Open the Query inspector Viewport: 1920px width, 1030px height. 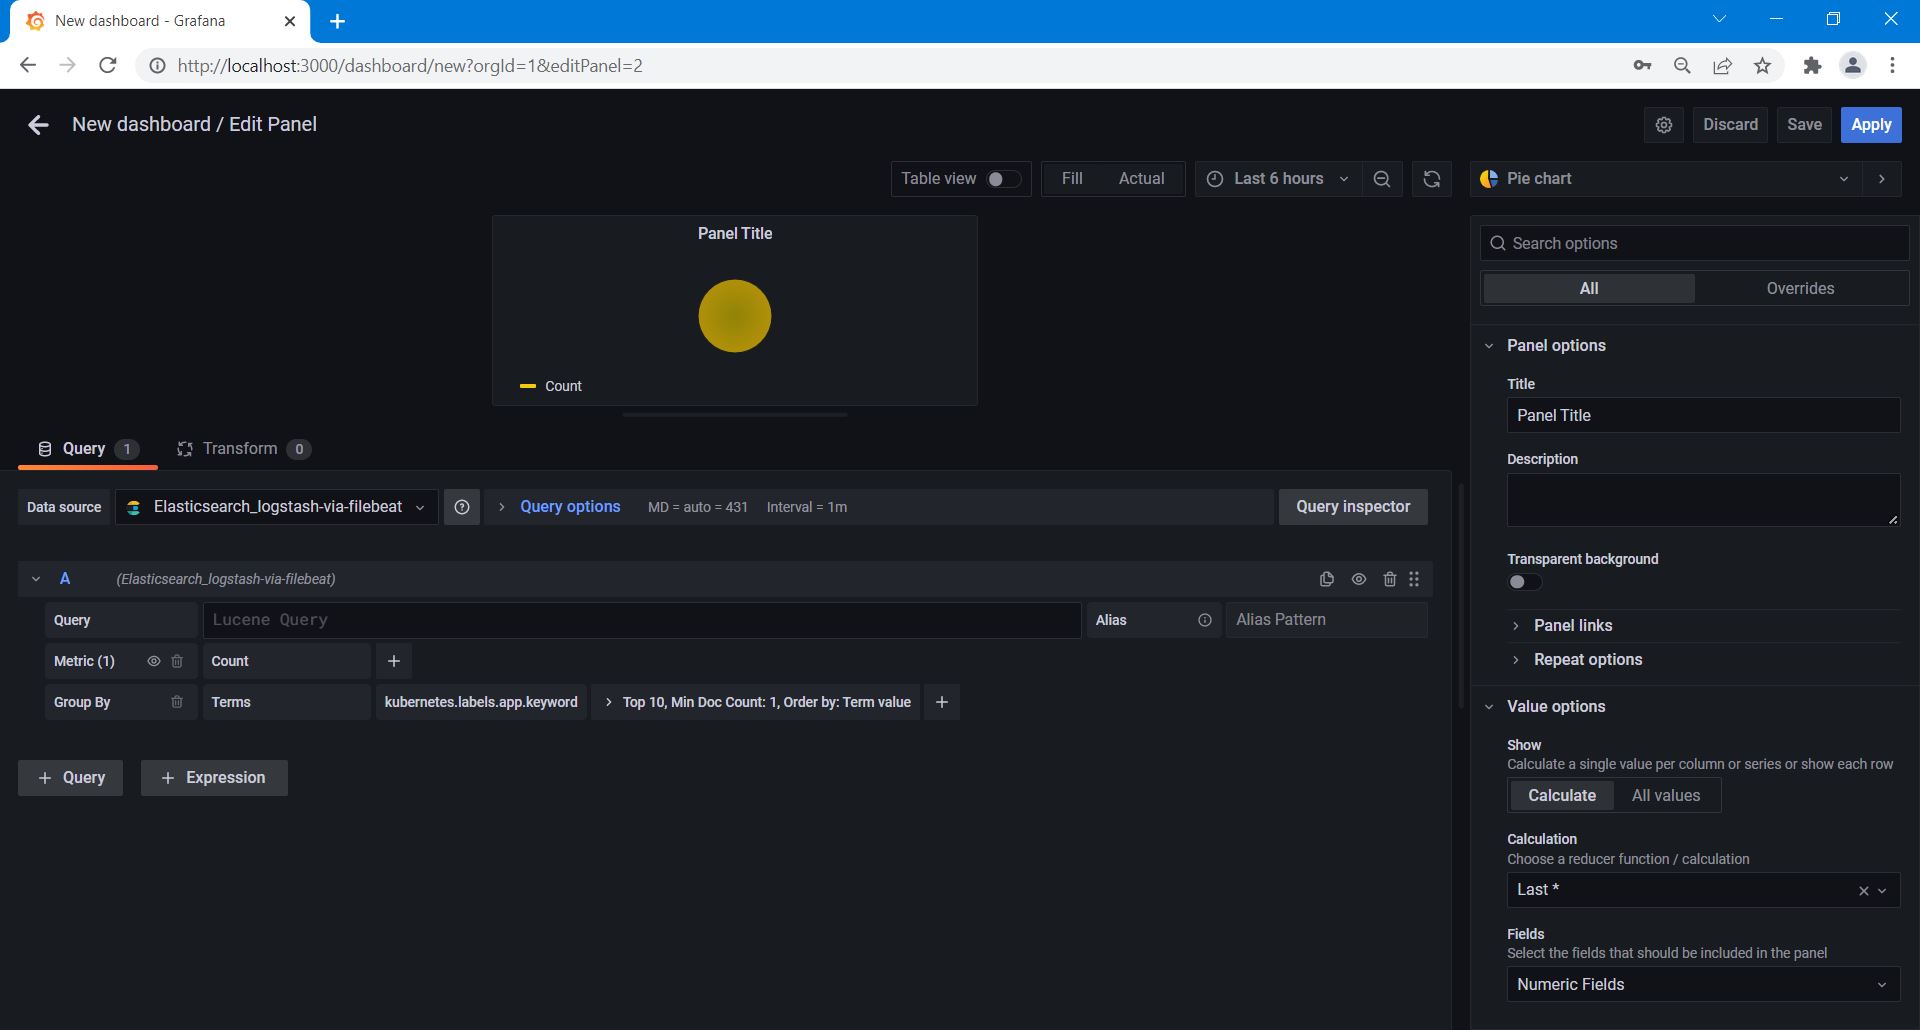1352,507
